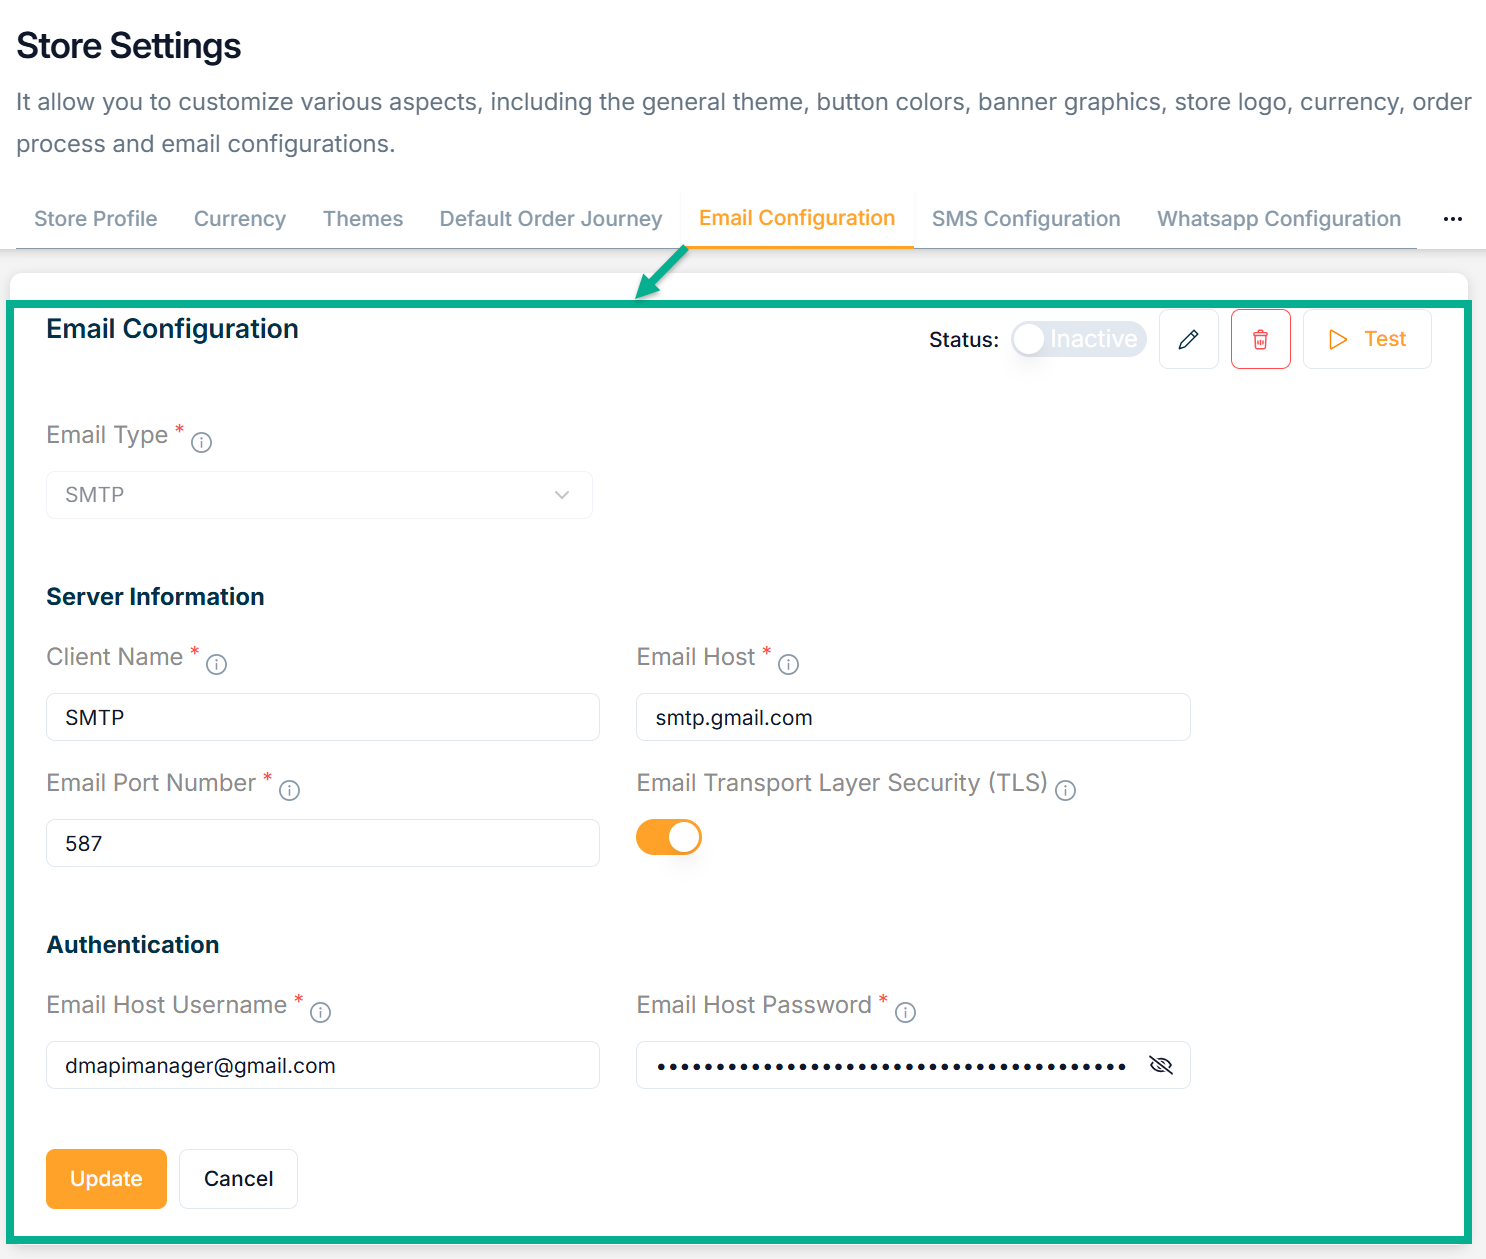
Task: Toggle the Inactive status switch
Action: (x=1078, y=340)
